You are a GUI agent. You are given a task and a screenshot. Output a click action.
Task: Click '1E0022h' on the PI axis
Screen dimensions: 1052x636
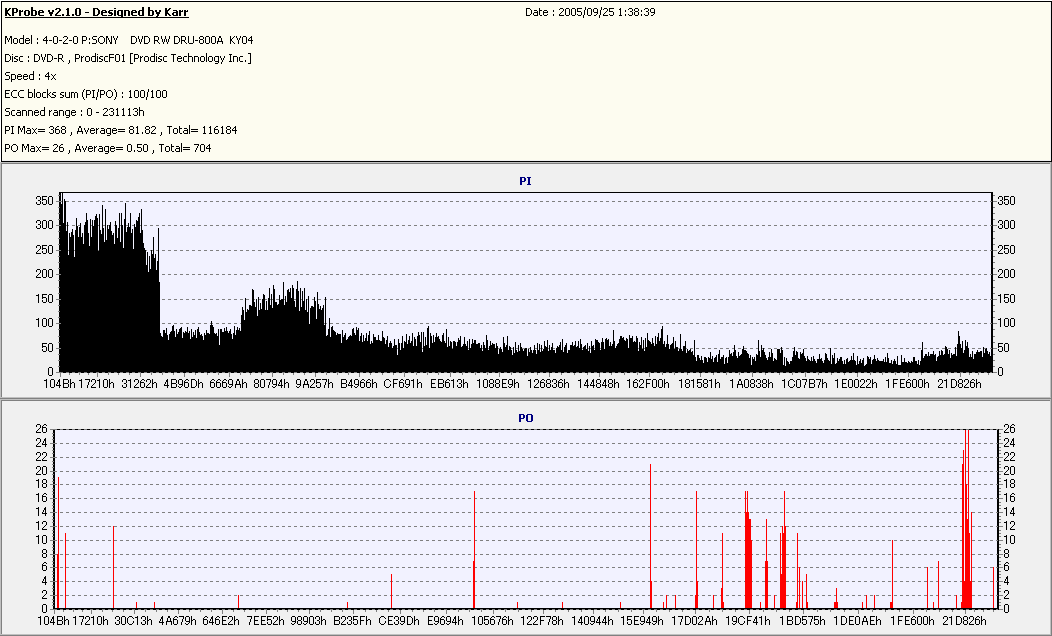(855, 384)
